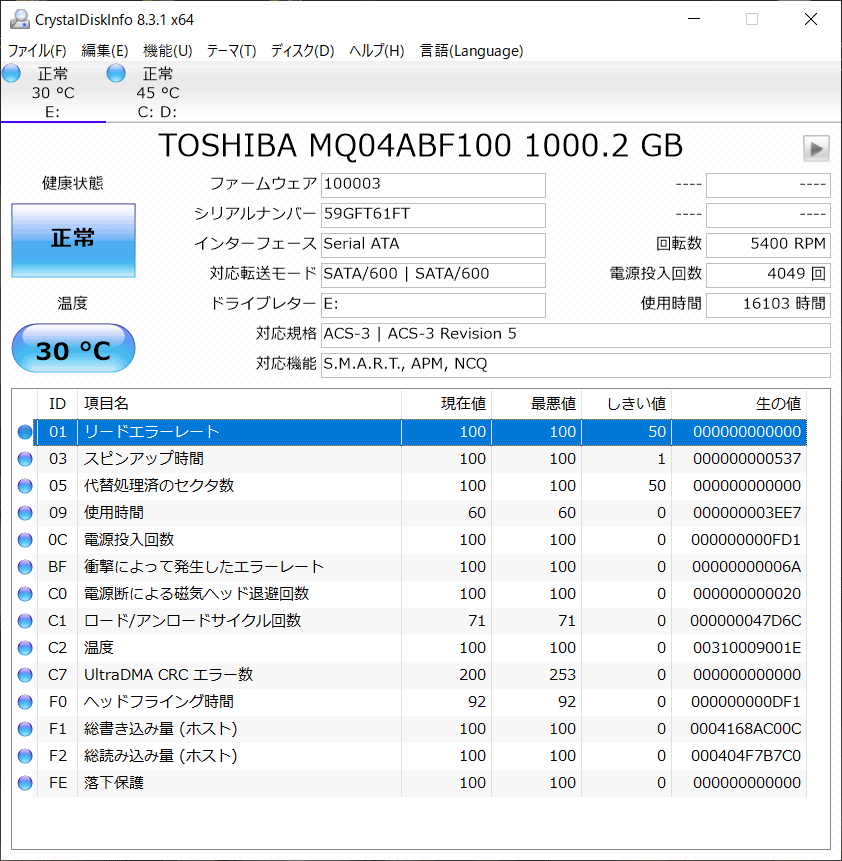The image size is (842, 861).
Task: Click the インターフェース field showing Serial ATA
Action: pyautogui.click(x=433, y=245)
